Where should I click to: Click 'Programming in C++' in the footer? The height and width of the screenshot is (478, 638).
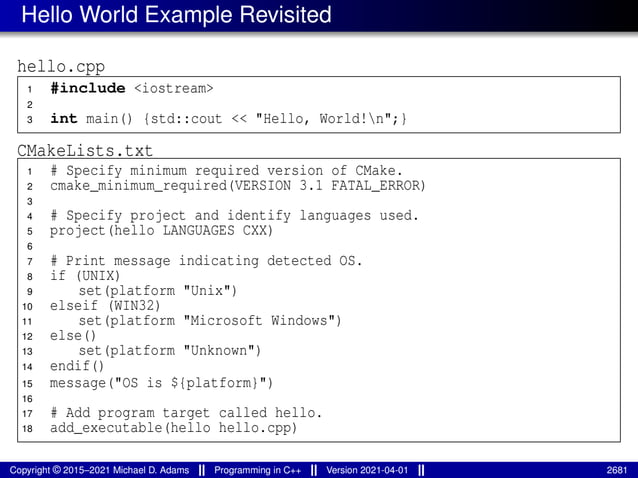point(258,470)
